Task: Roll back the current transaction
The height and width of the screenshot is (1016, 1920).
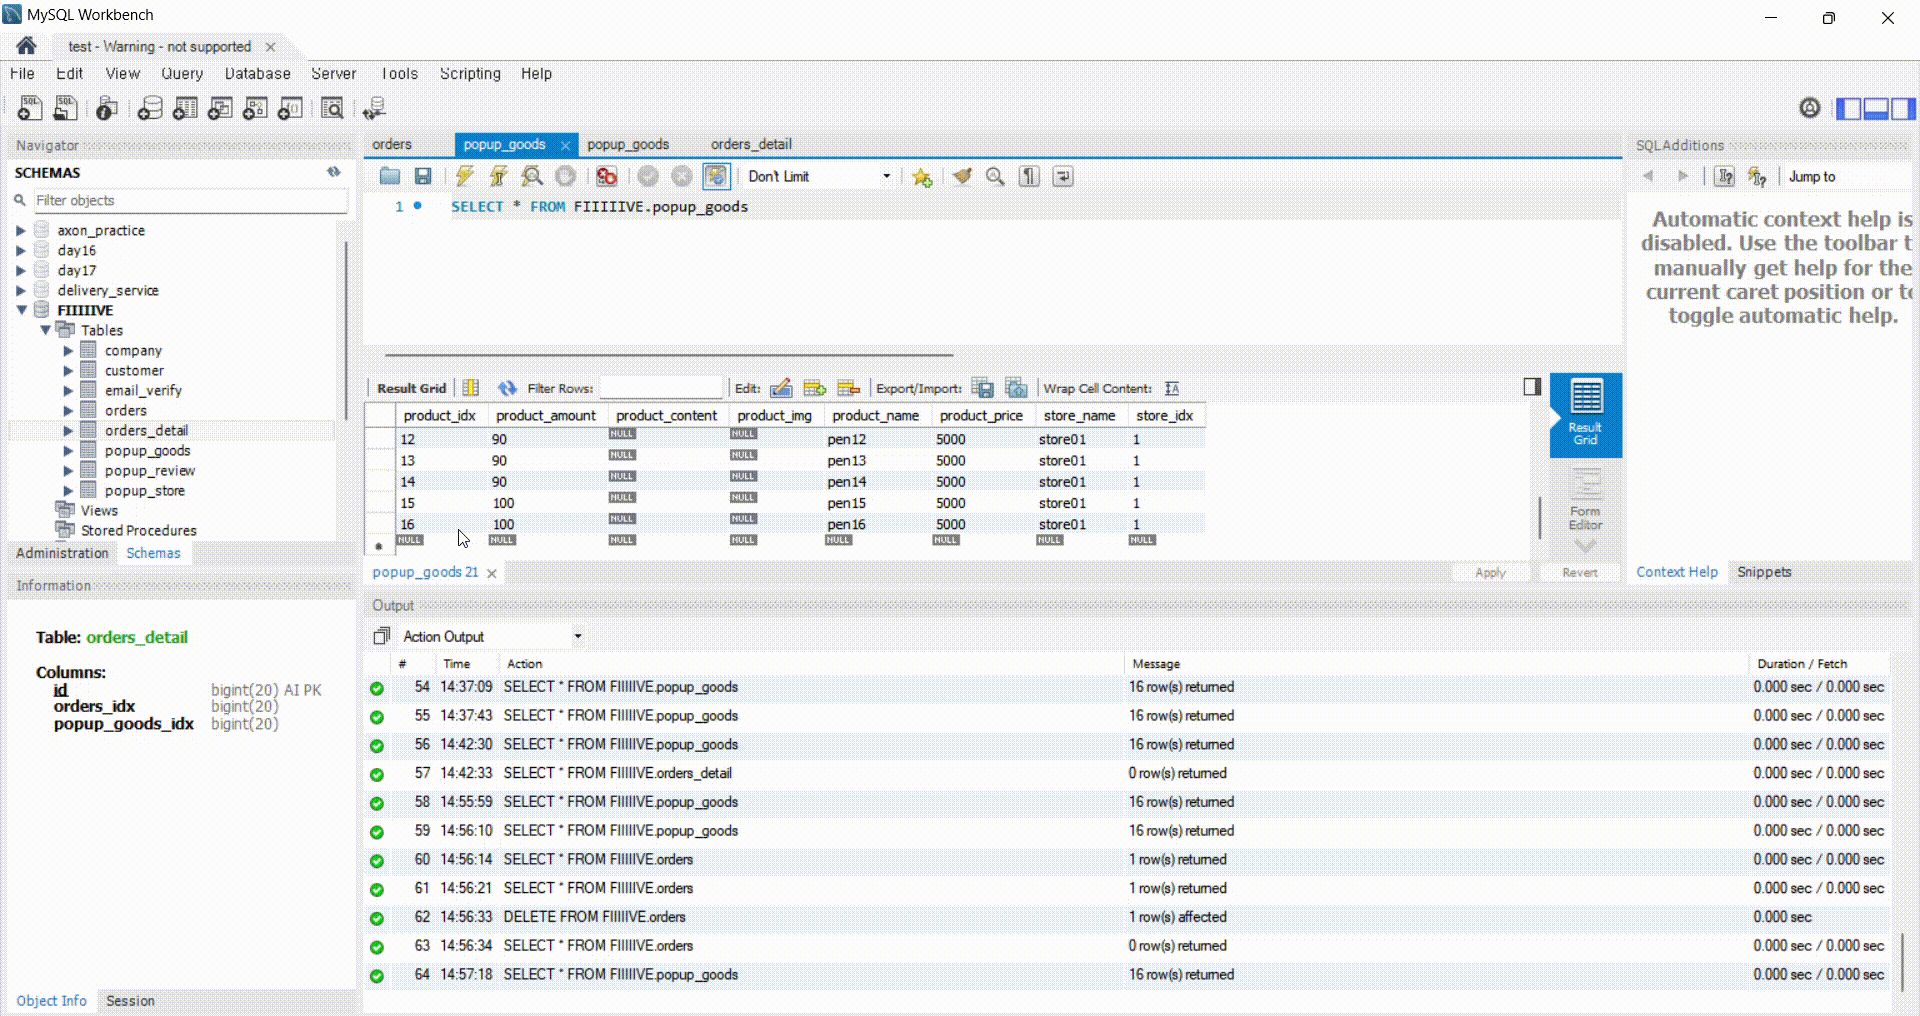Action: [x=682, y=177]
